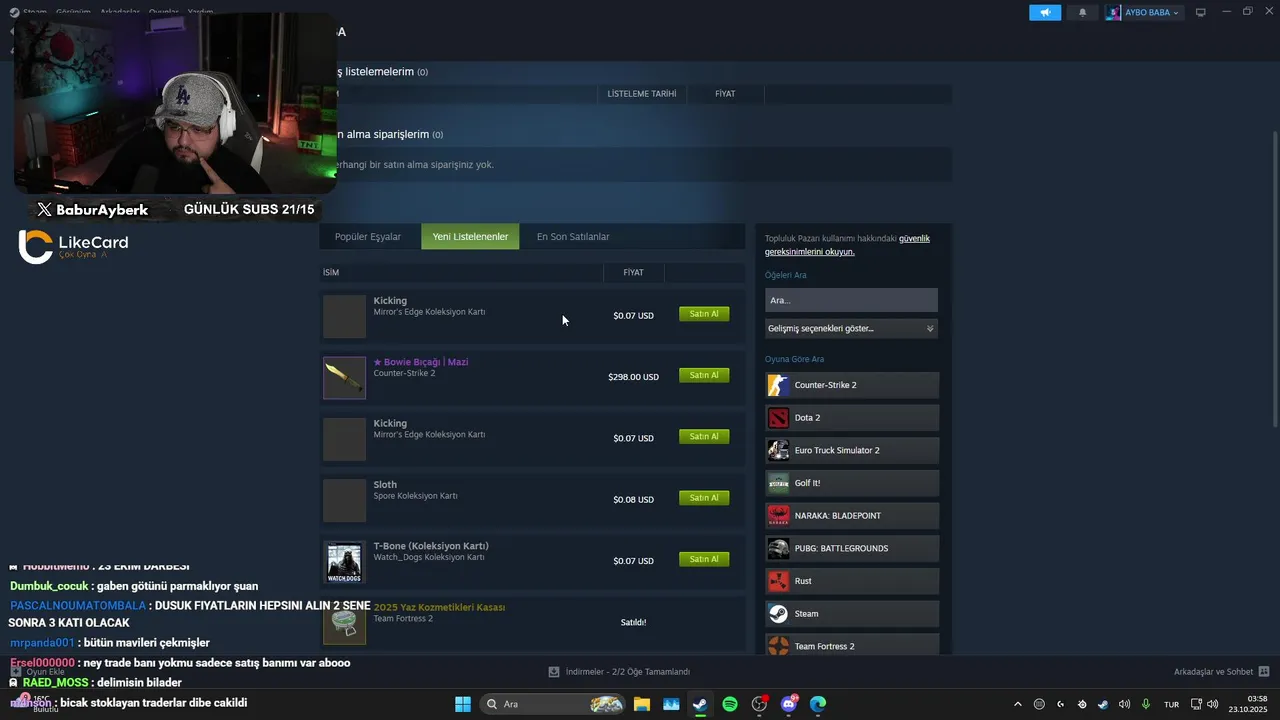The image size is (1280, 720).
Task: Open the Steam notifications bell
Action: click(x=1082, y=12)
